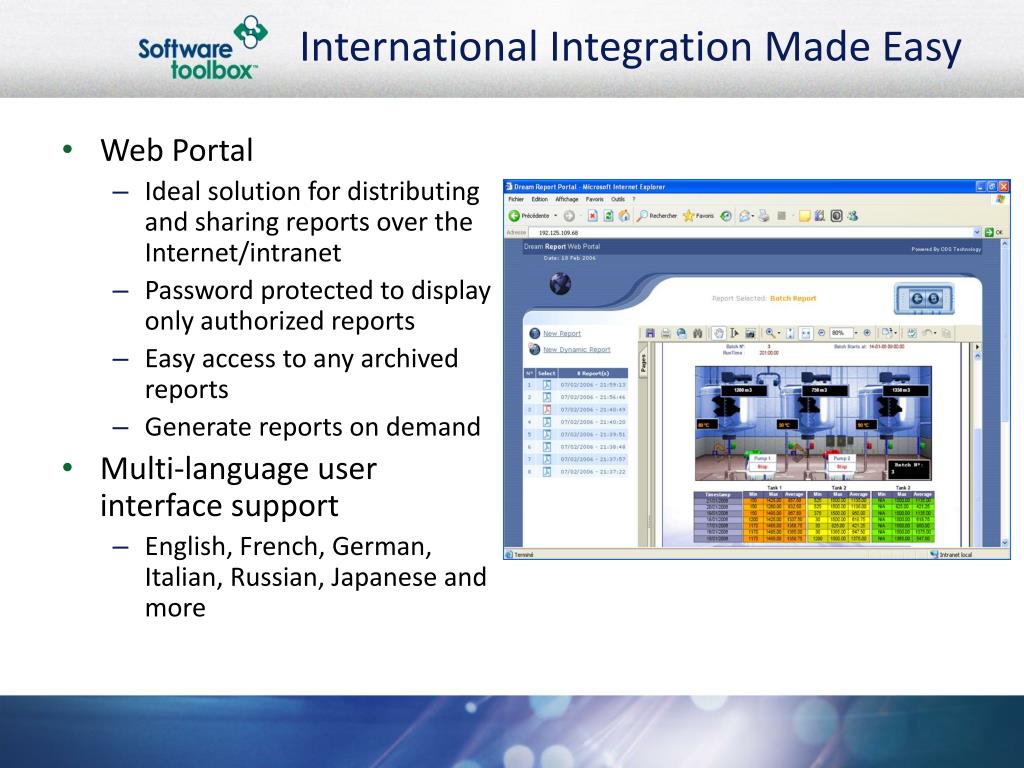Open the Affichage menu
This screenshot has height=768, width=1024.
coord(567,199)
